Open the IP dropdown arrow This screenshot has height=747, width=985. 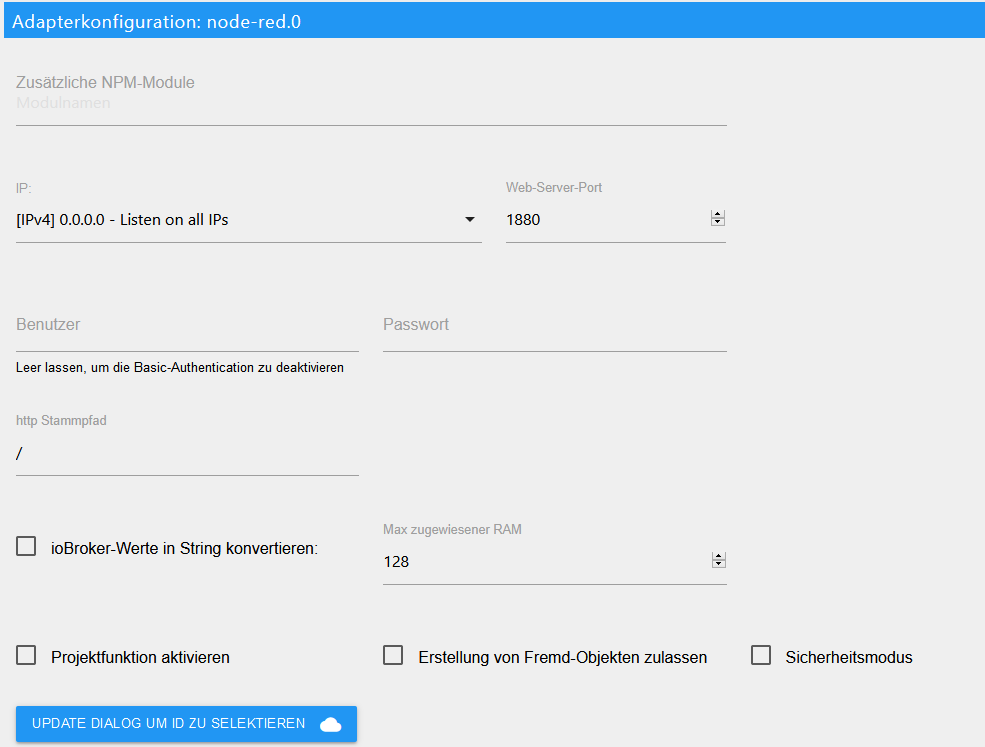click(470, 220)
